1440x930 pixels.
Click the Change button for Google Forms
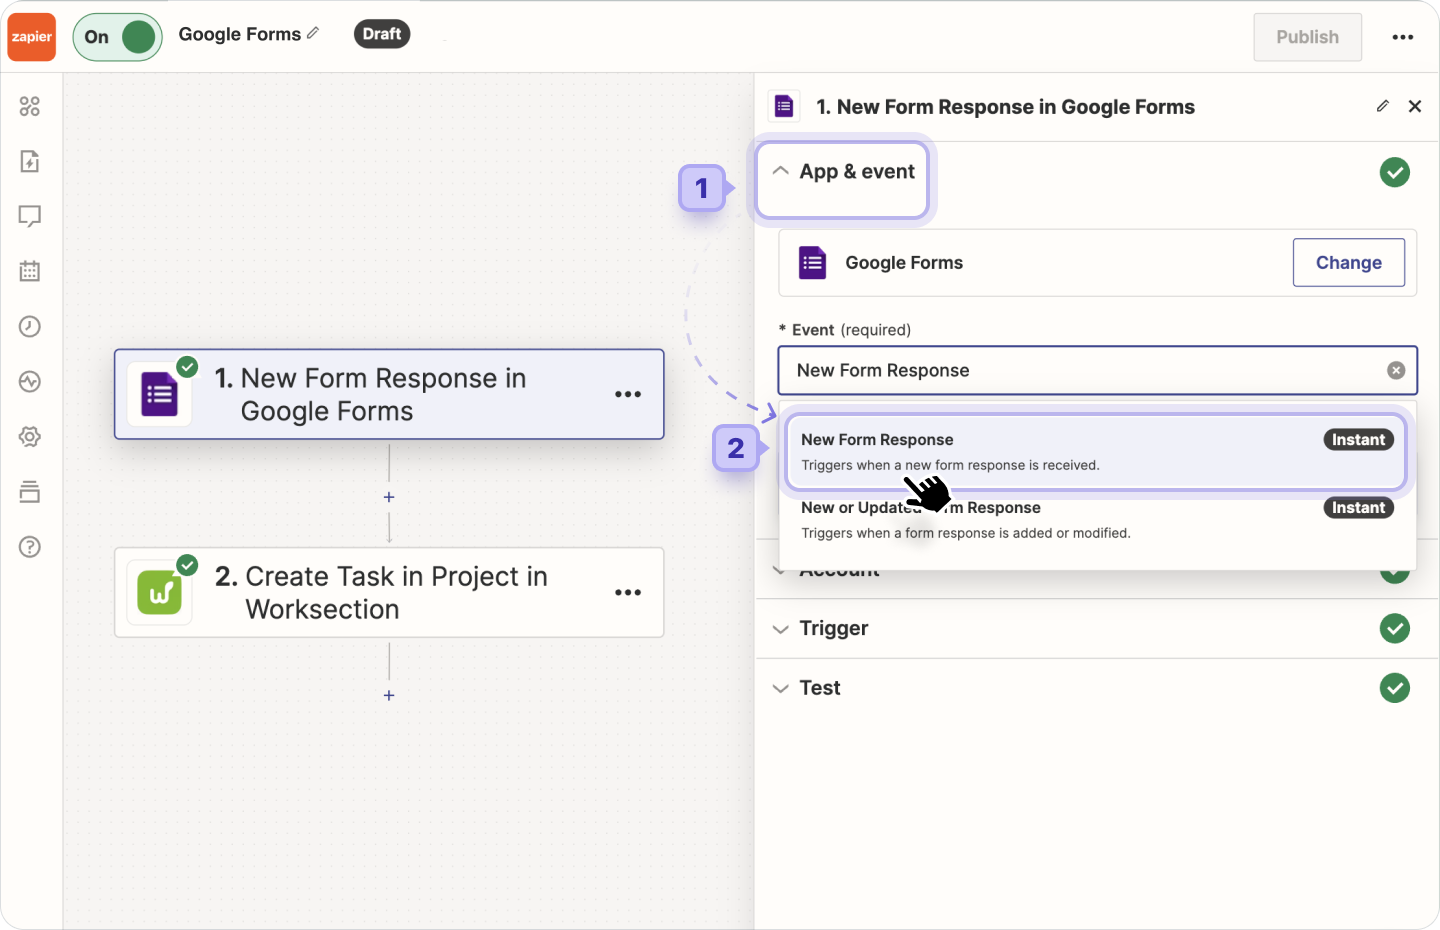[x=1348, y=262]
